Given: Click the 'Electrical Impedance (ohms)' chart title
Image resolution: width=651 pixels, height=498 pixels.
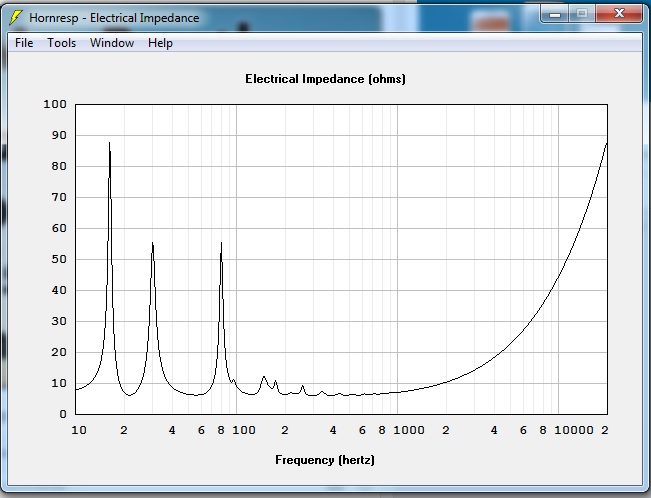Looking at the screenshot, I should [325, 79].
